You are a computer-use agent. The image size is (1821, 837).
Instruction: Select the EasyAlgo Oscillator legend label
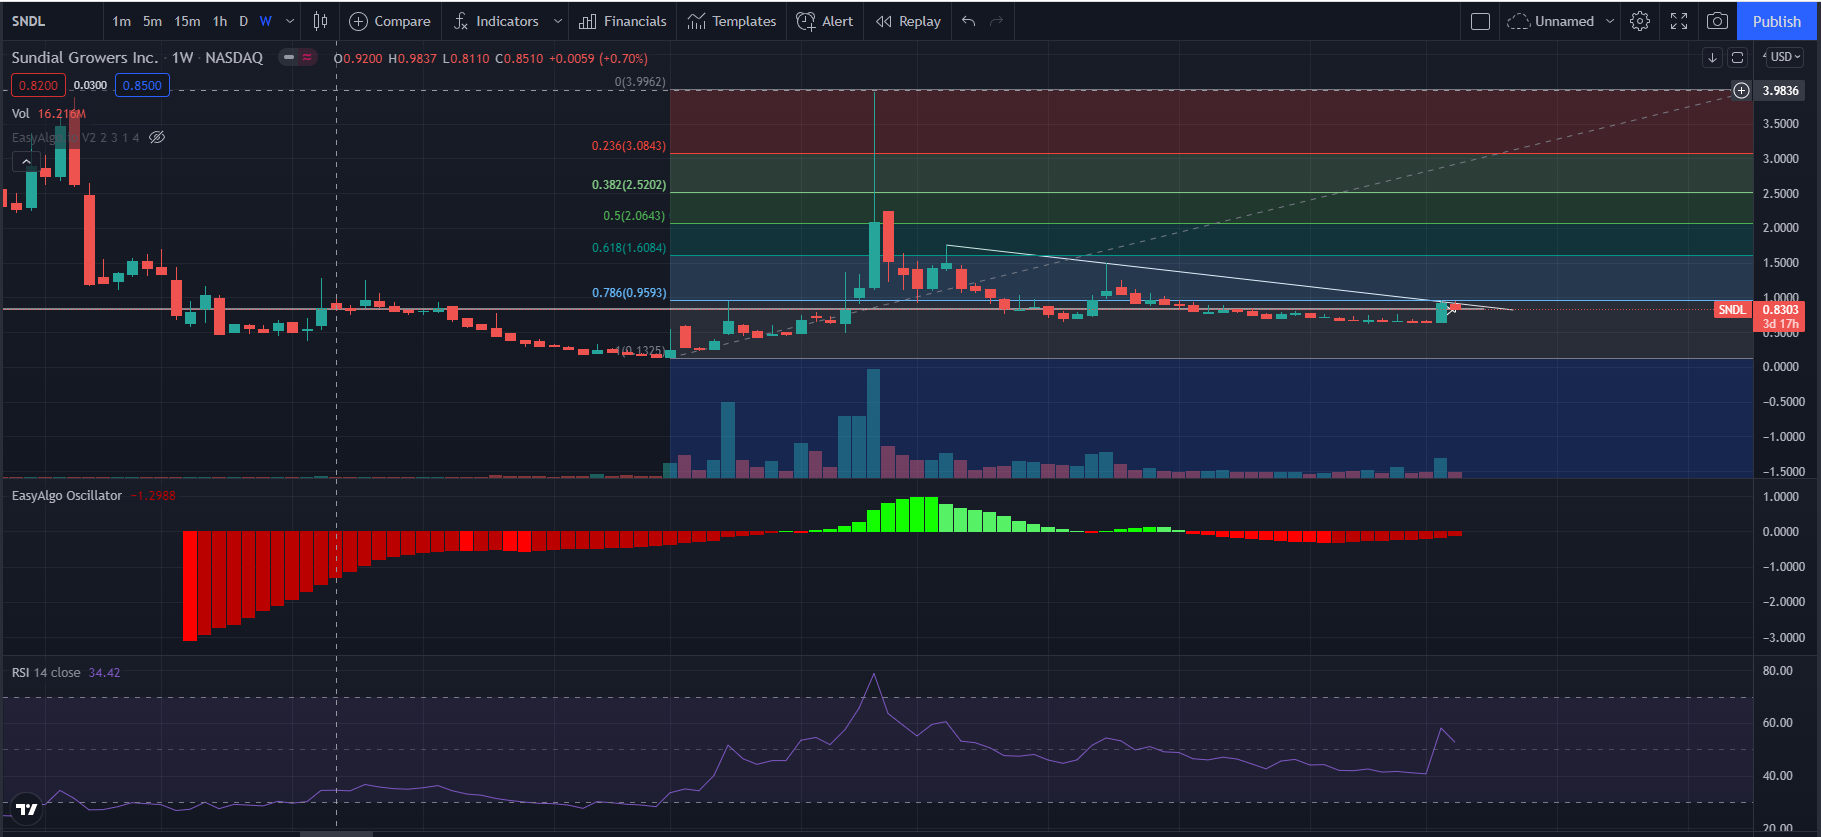(67, 496)
